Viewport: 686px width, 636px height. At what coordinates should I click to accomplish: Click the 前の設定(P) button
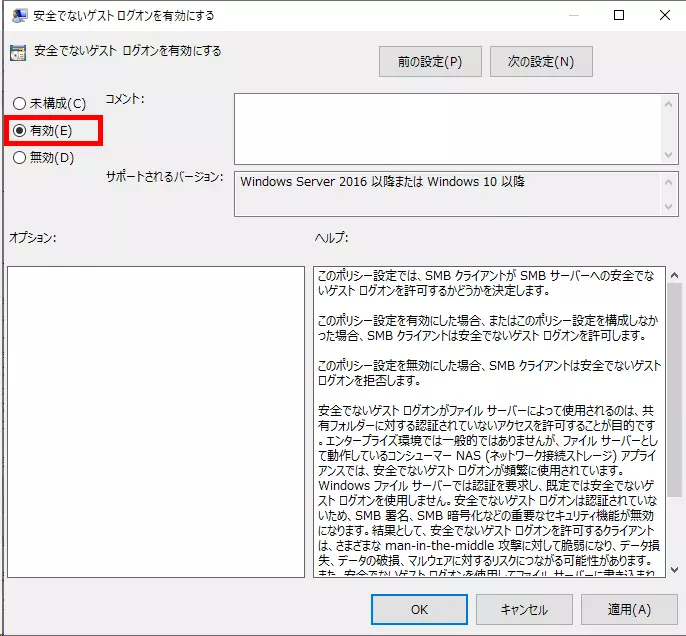430,62
